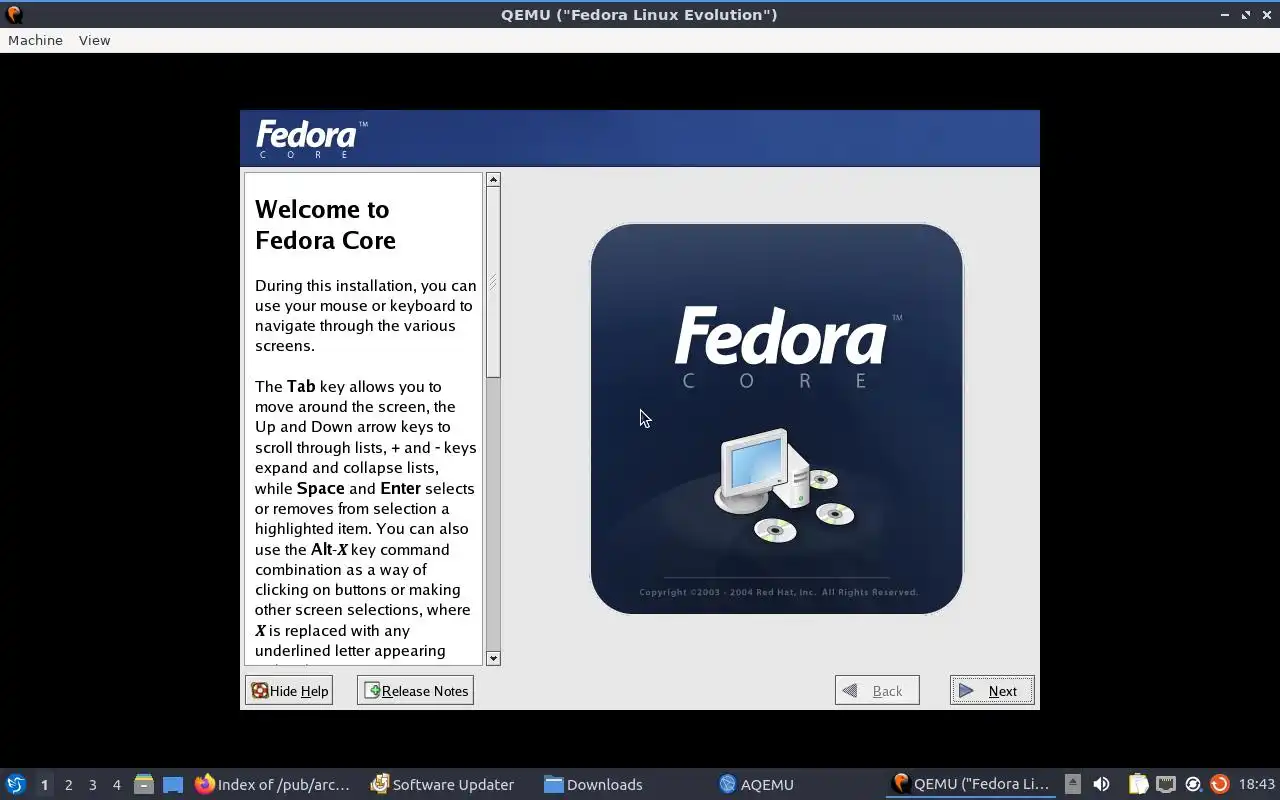Open the wired network tray icon
This screenshot has width=1280, height=800.
coord(1165,784)
